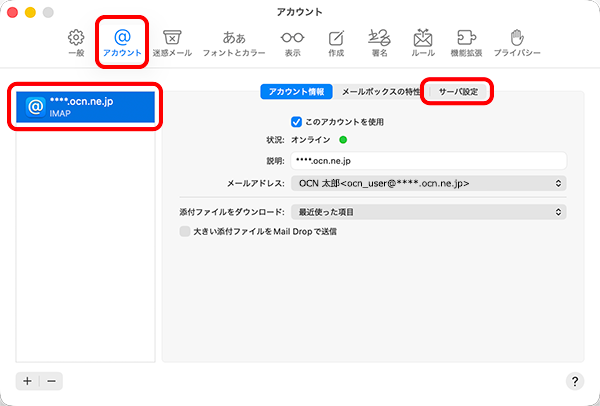Select the アカウント accounts icon

coord(122,42)
